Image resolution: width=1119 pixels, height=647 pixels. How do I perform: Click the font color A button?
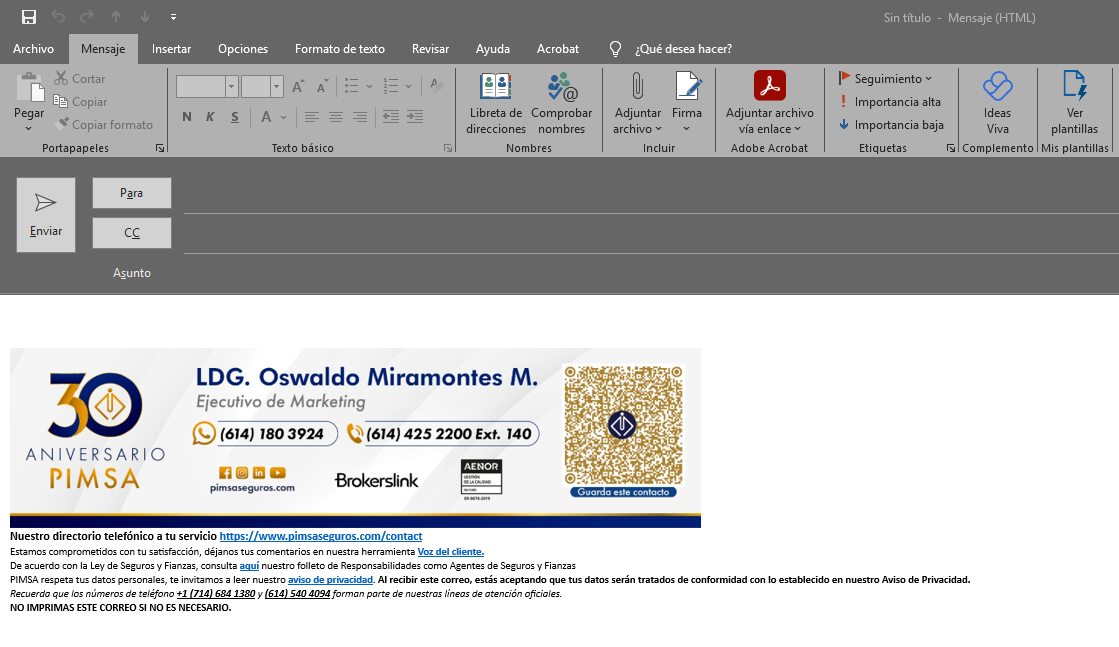[x=266, y=117]
